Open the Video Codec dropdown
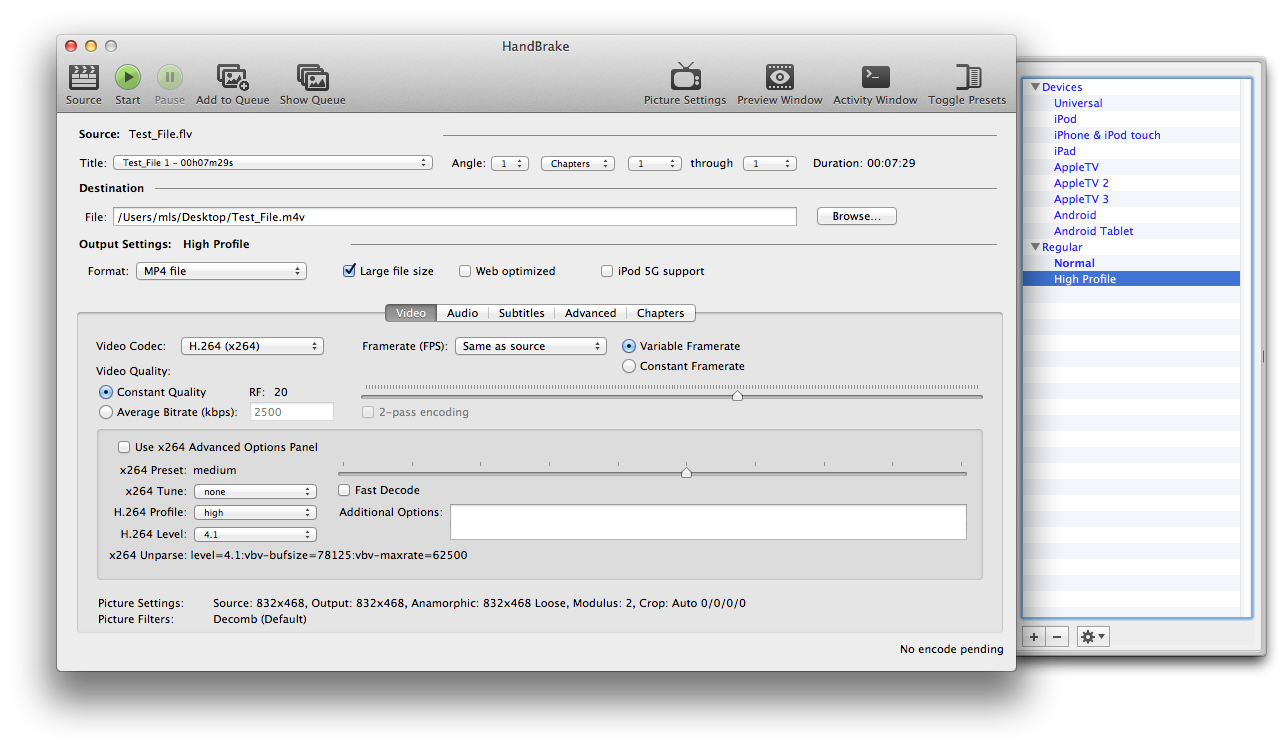 pyautogui.click(x=252, y=346)
